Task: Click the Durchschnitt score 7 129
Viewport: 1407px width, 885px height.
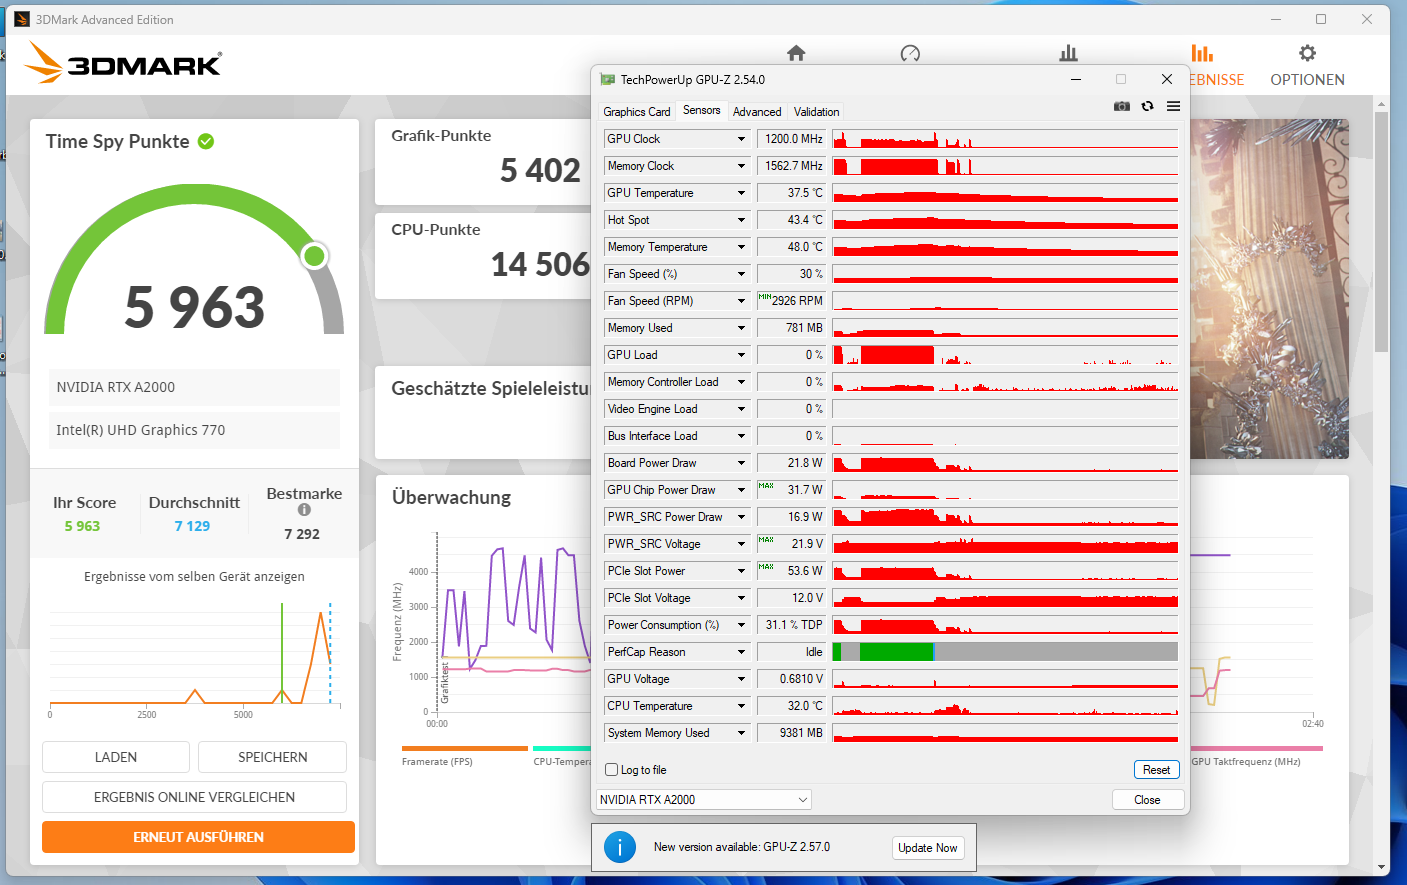Action: pyautogui.click(x=192, y=526)
